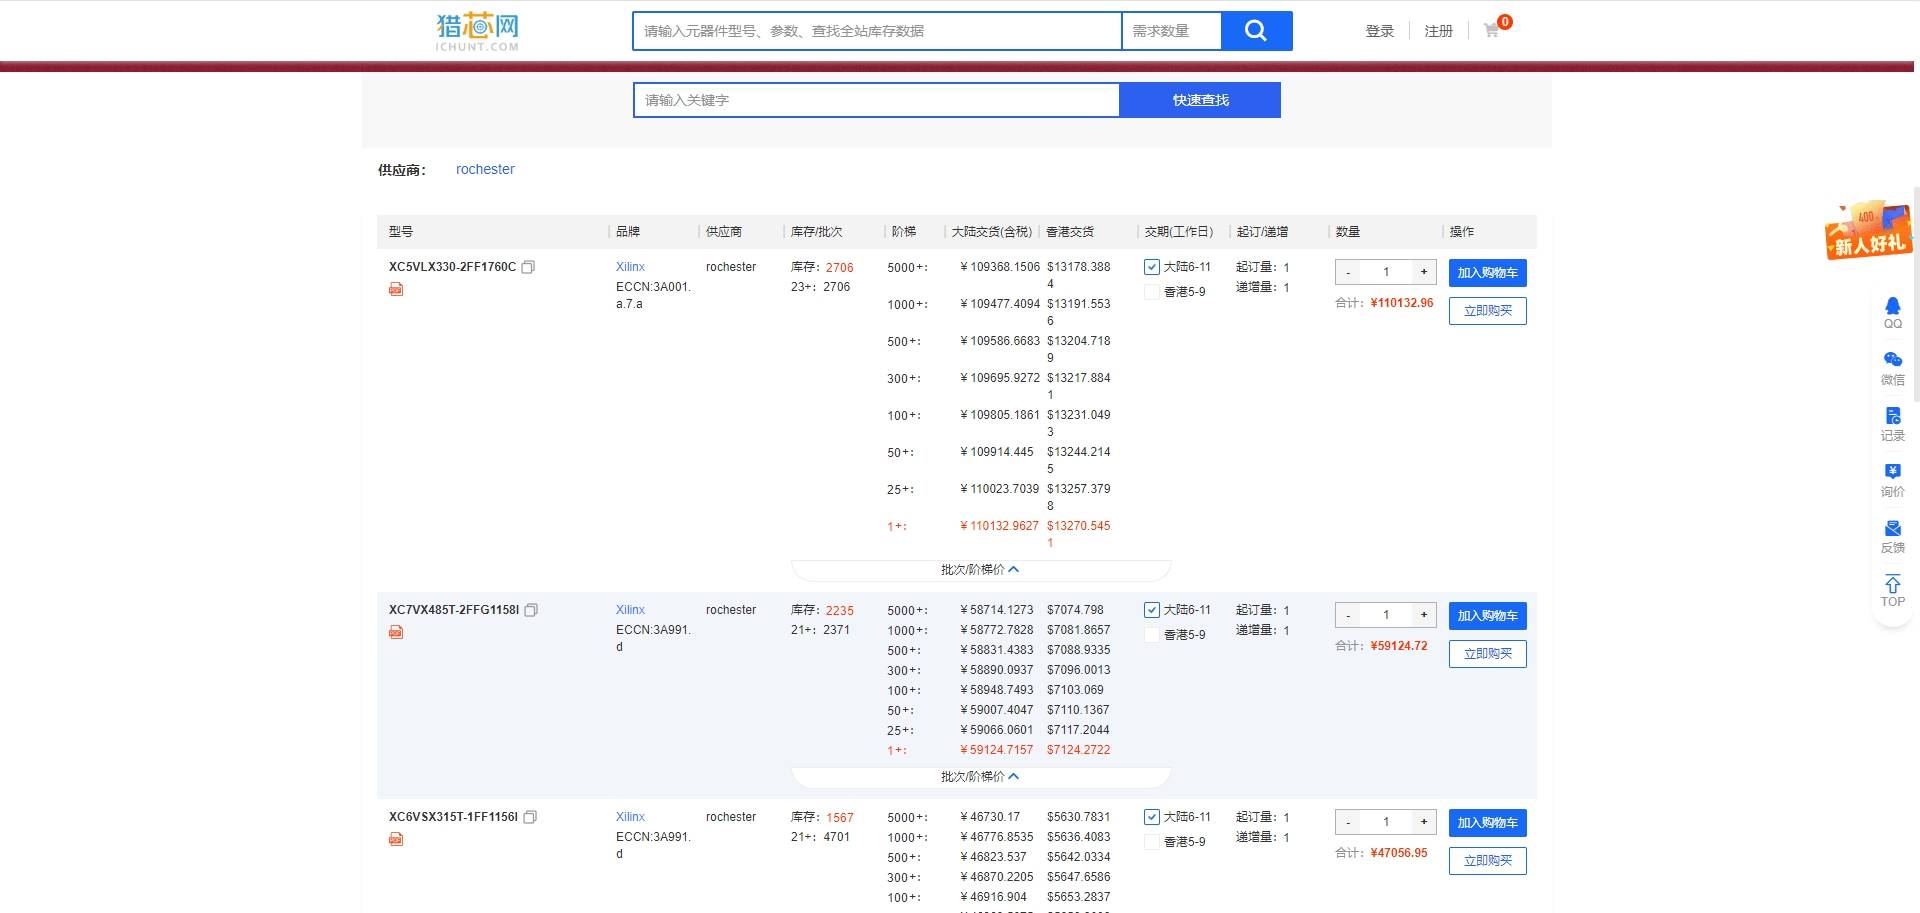
Task: Toggle 香港5-9 checkbox for XC5VLX330-2FF1760C
Action: pos(1152,292)
